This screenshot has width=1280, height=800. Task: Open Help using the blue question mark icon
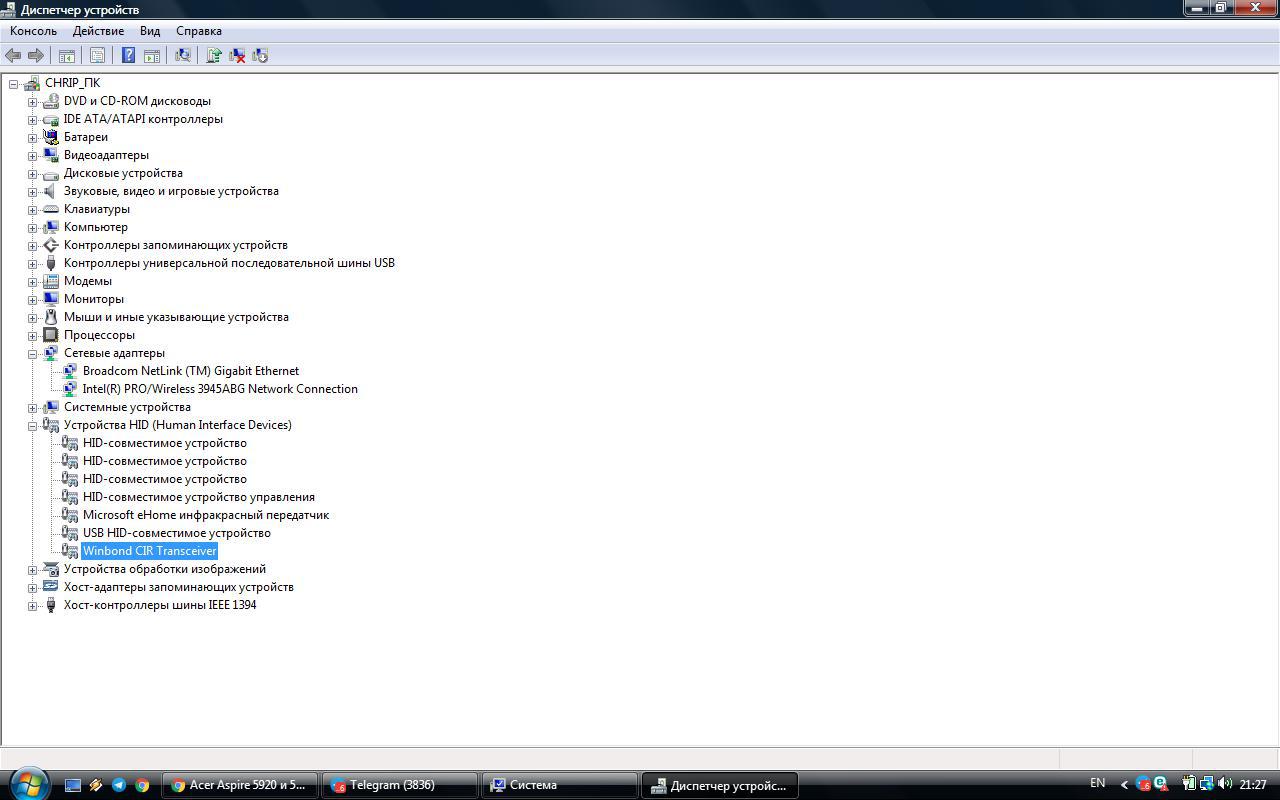point(128,56)
